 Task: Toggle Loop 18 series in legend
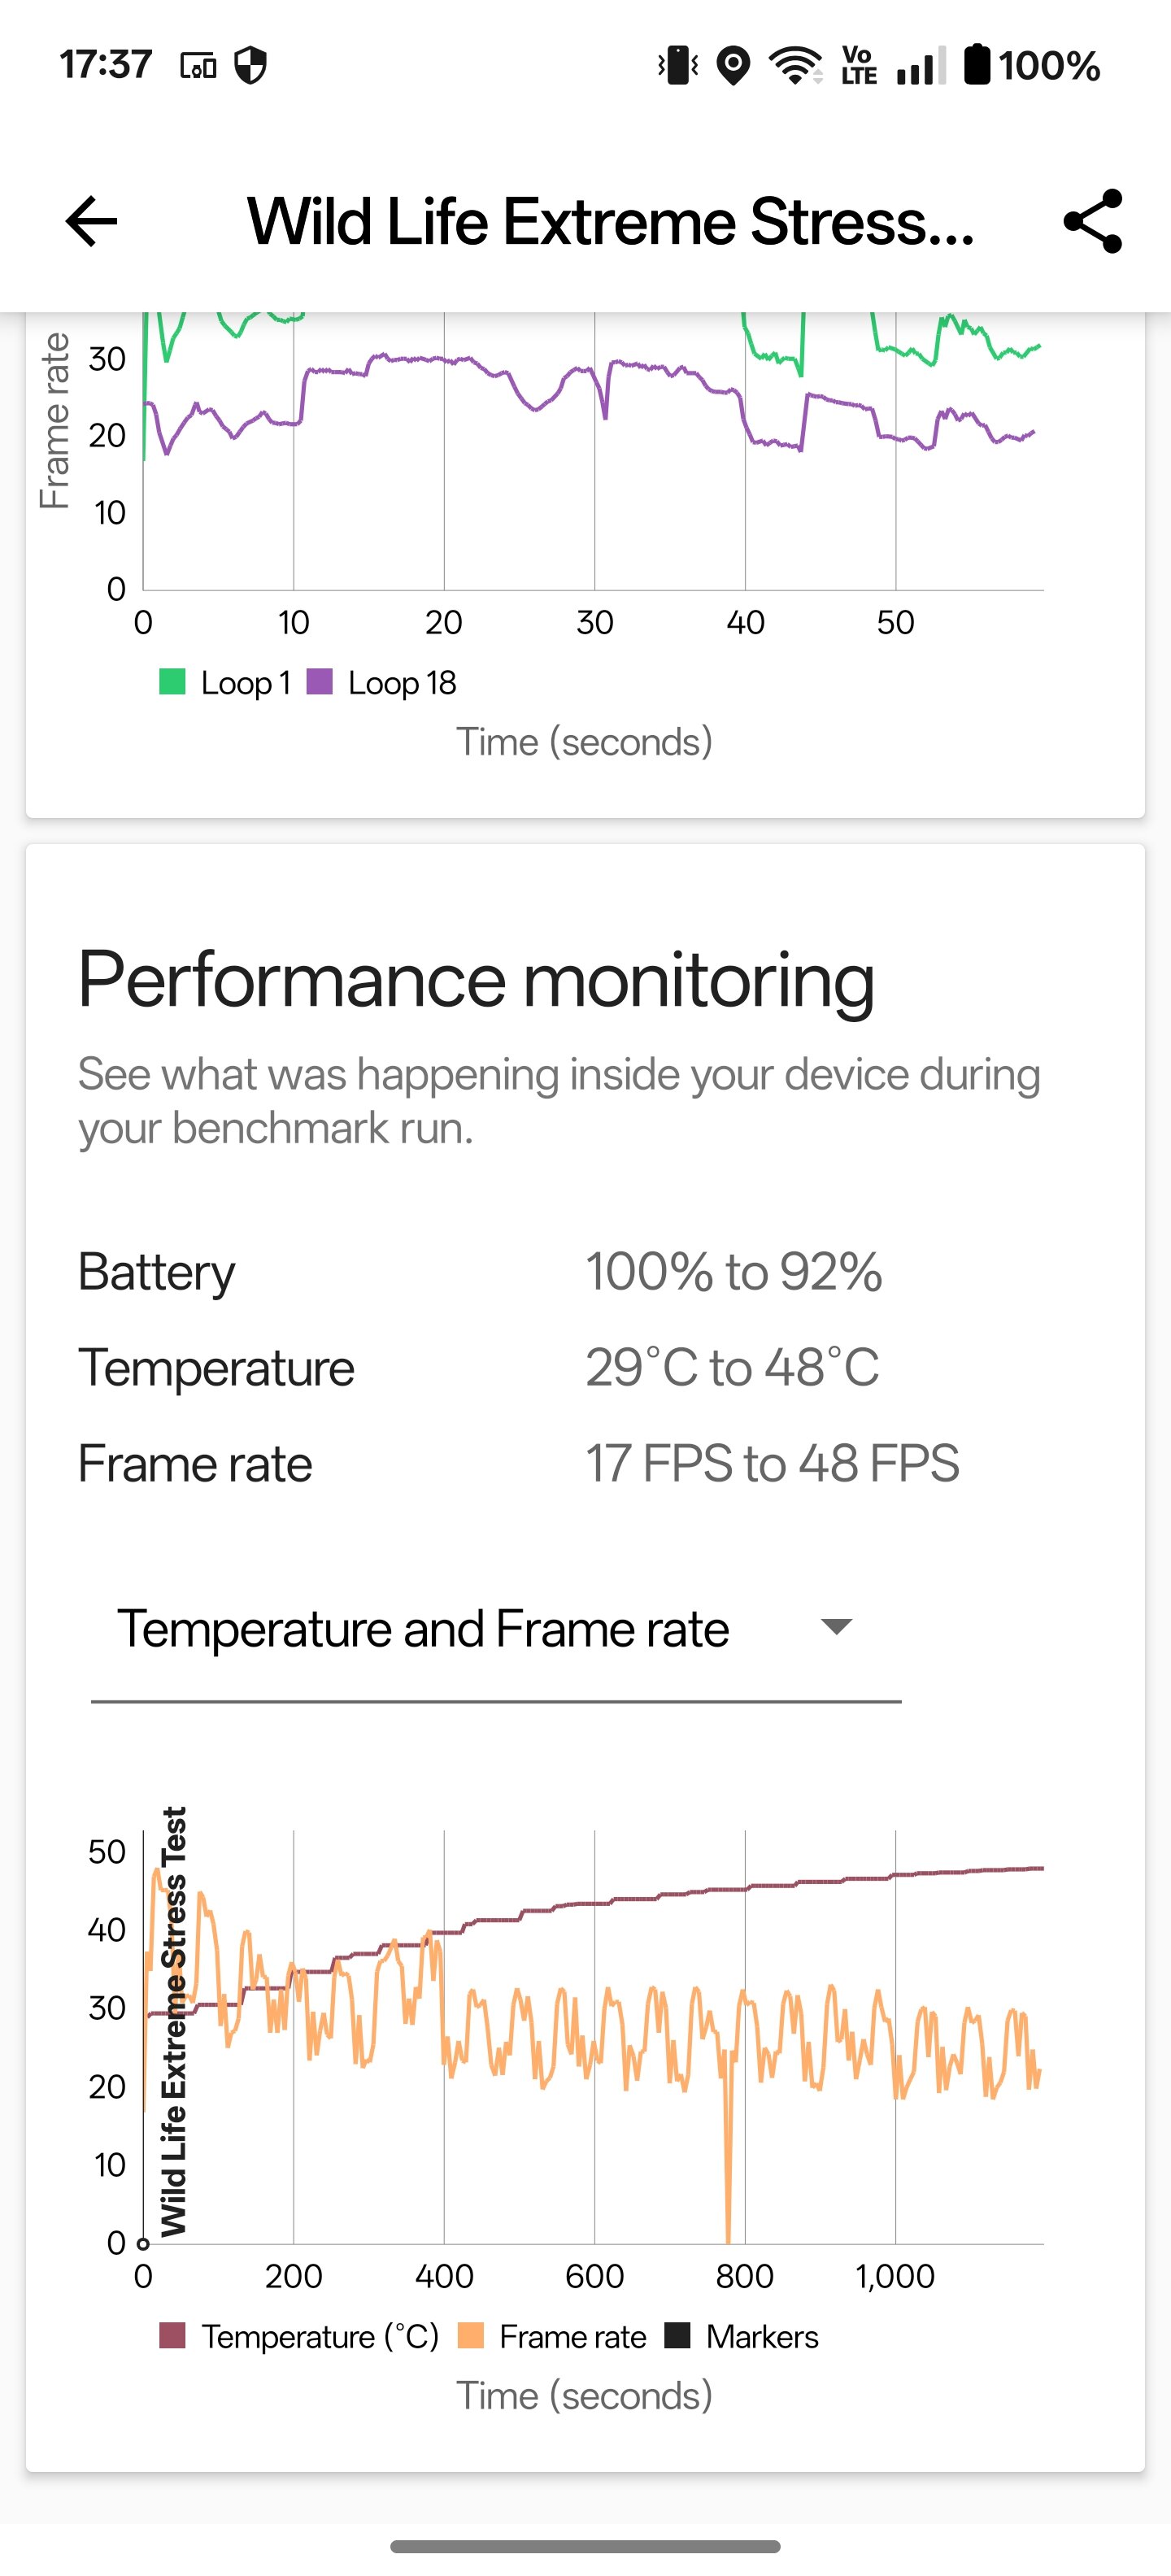click(x=381, y=683)
